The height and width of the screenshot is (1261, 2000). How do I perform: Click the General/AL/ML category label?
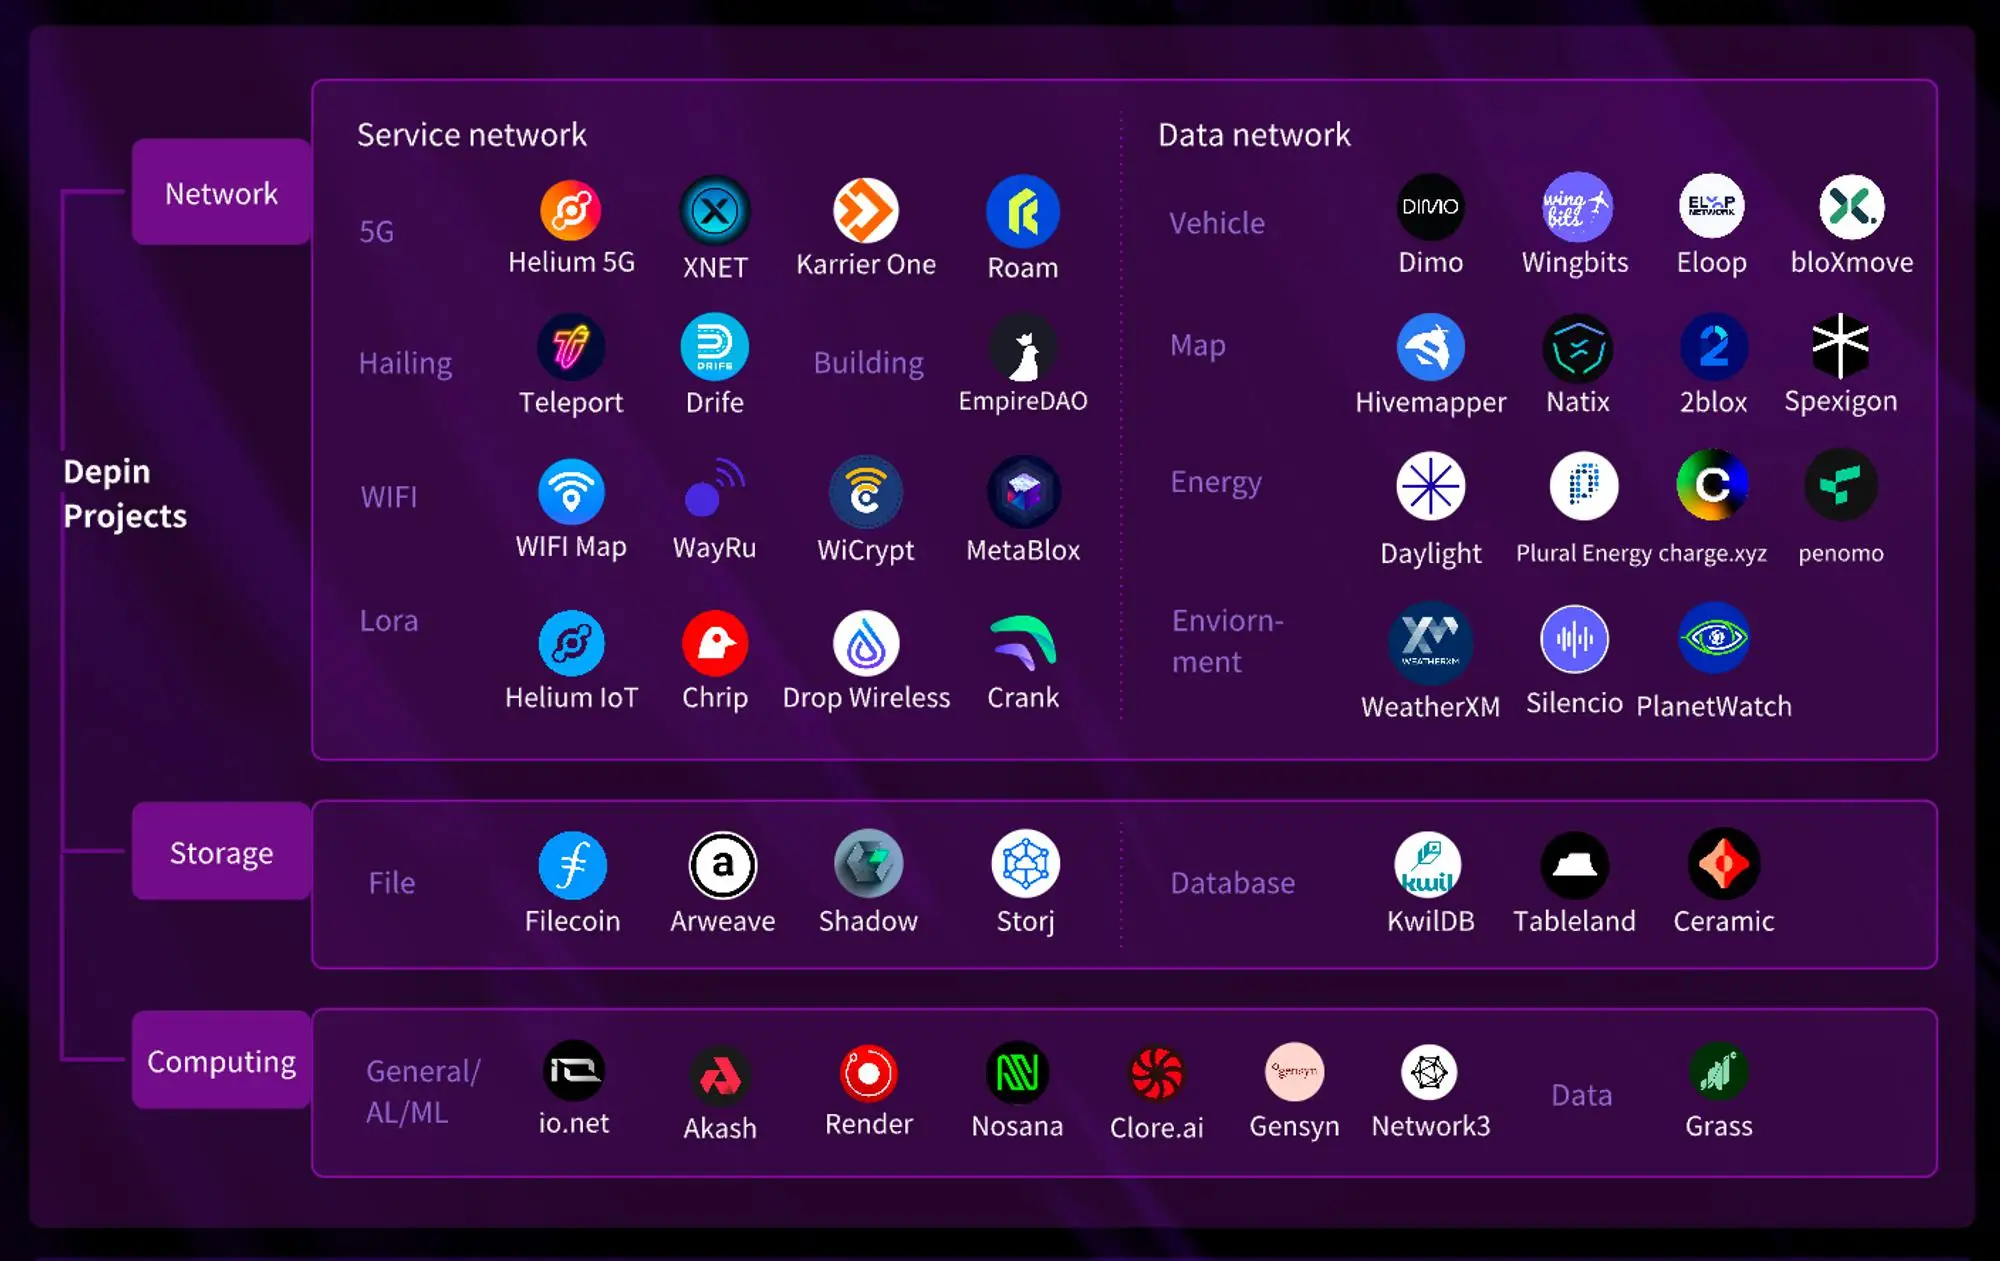click(x=420, y=1091)
